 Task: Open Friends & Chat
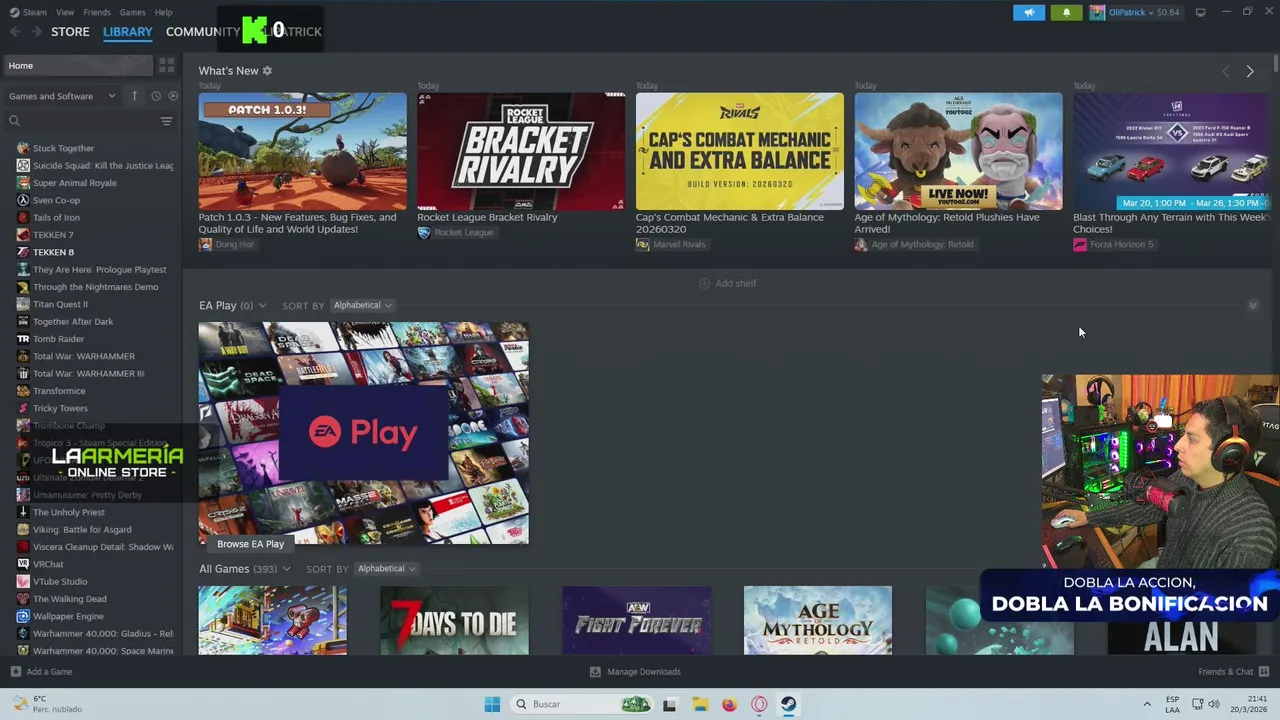(x=1233, y=672)
